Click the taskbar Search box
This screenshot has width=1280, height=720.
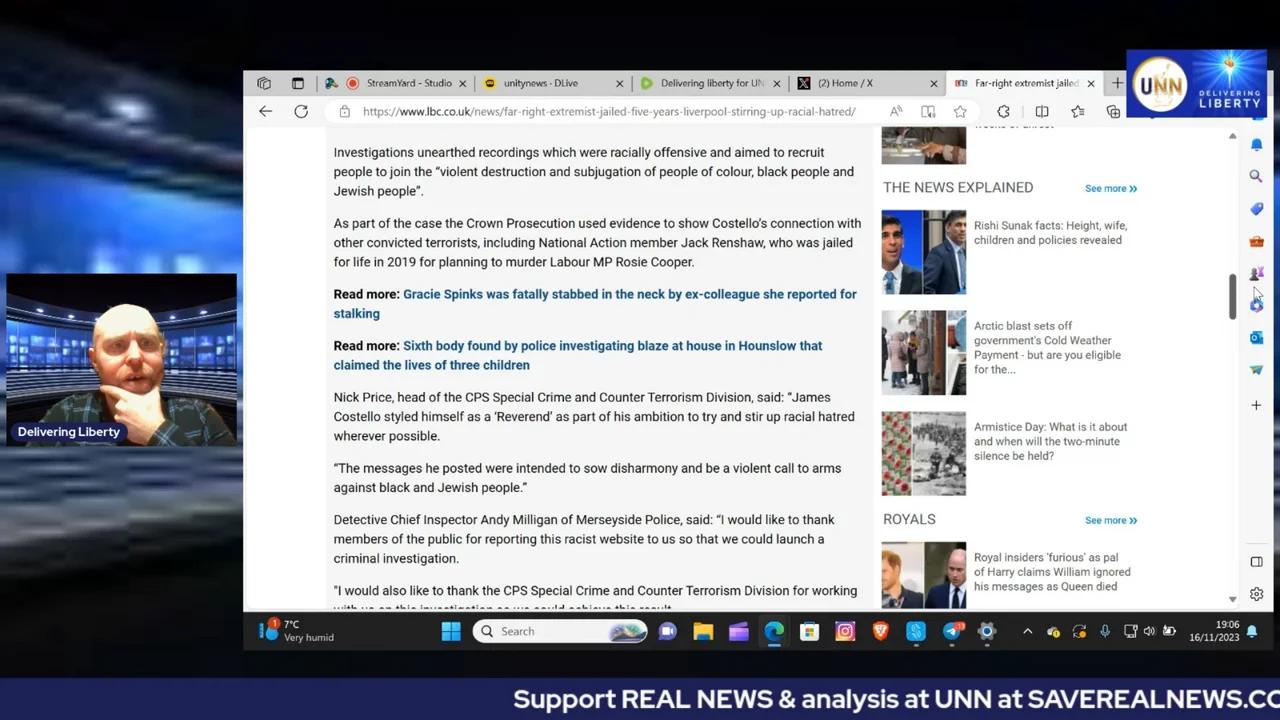click(561, 631)
